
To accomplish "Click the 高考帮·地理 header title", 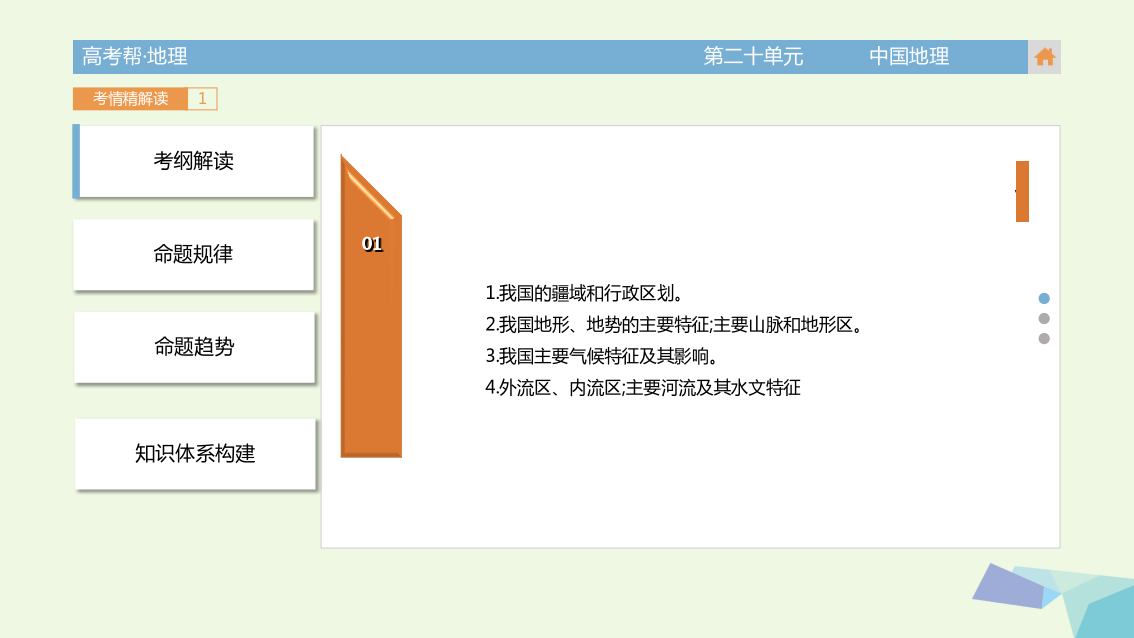I will coord(135,56).
